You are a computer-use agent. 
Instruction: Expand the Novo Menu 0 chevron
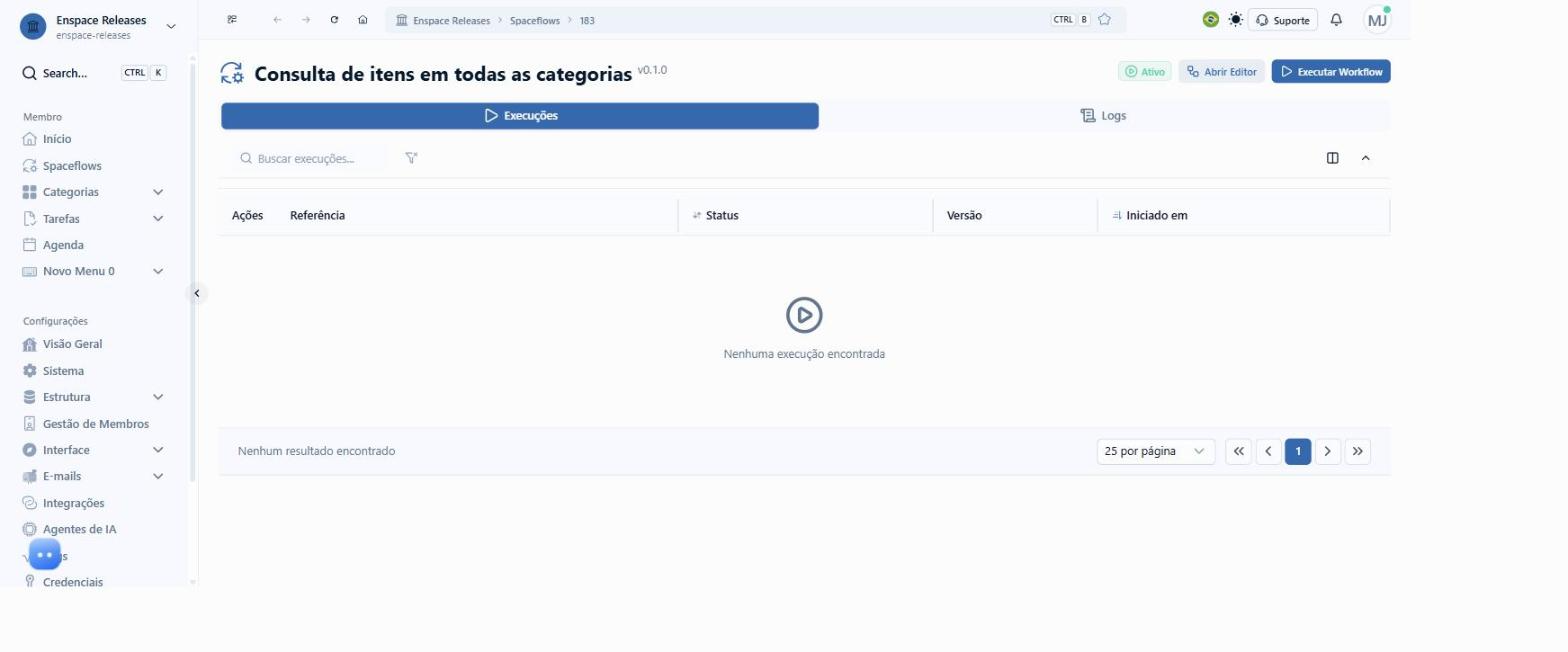pyautogui.click(x=158, y=271)
